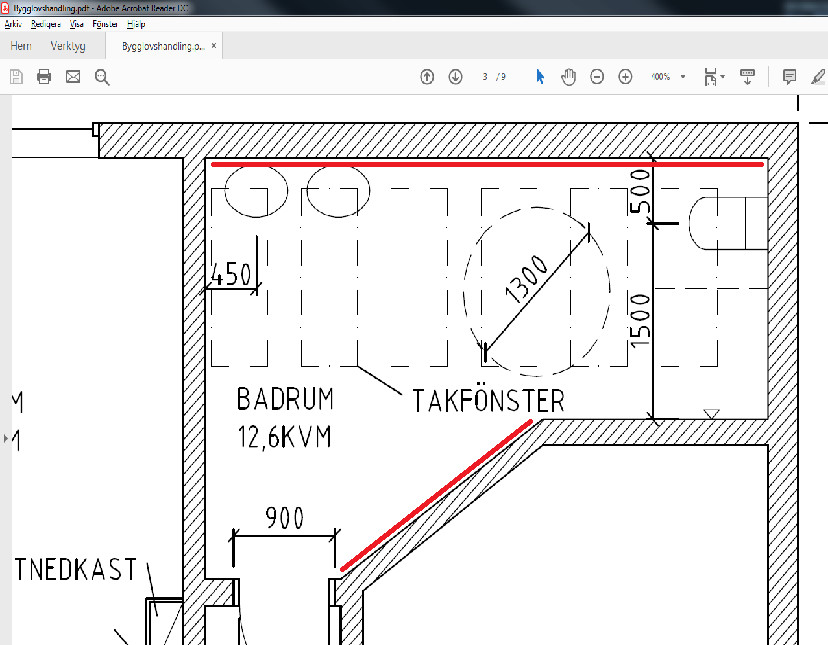828x645 pixels.
Task: Click the scrolling mode keyboard icon
Action: [x=746, y=77]
